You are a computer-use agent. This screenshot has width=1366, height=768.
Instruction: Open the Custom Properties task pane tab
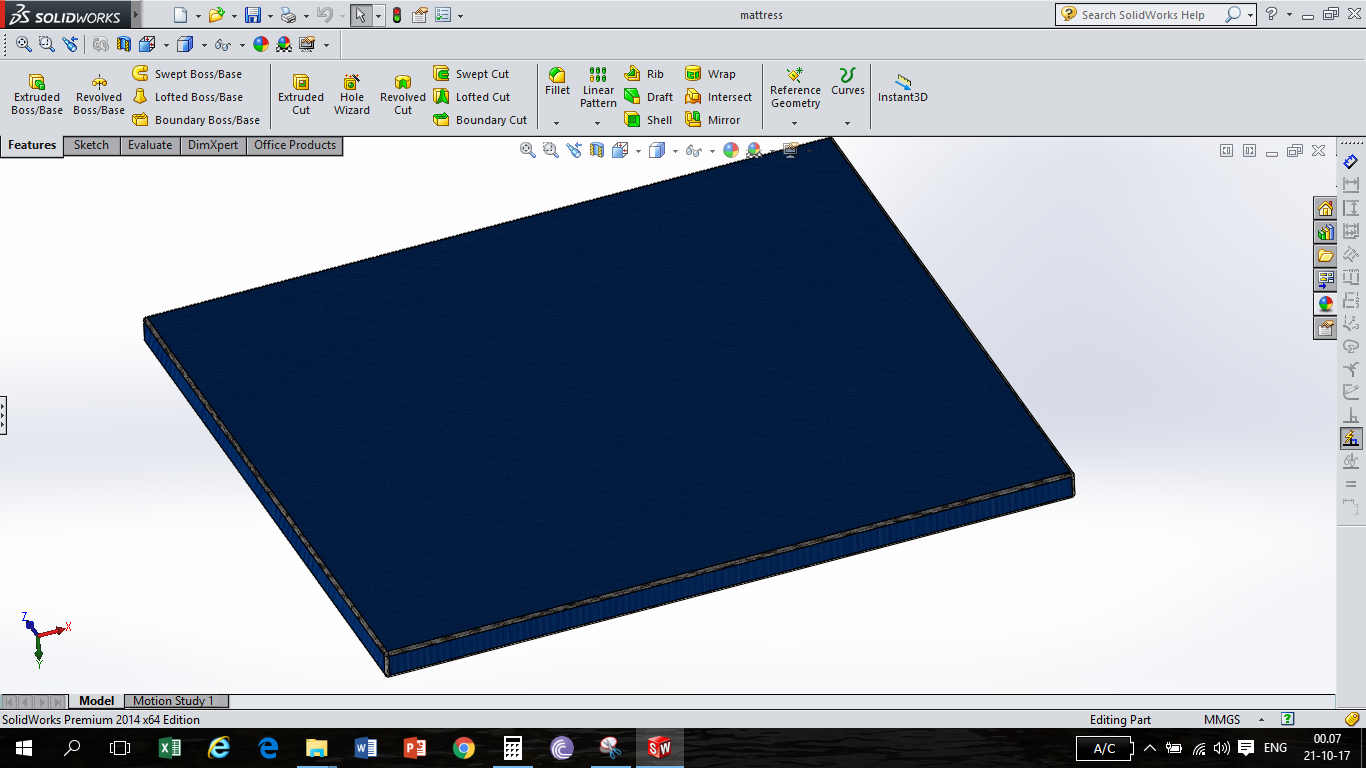(x=1325, y=328)
